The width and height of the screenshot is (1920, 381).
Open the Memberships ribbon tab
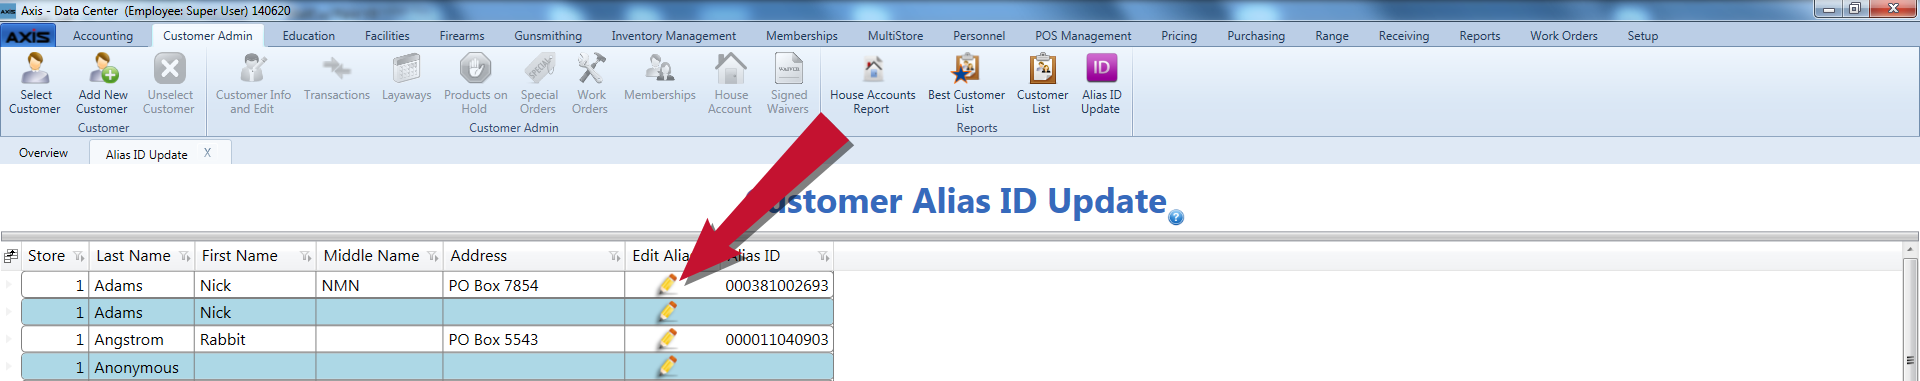(802, 36)
